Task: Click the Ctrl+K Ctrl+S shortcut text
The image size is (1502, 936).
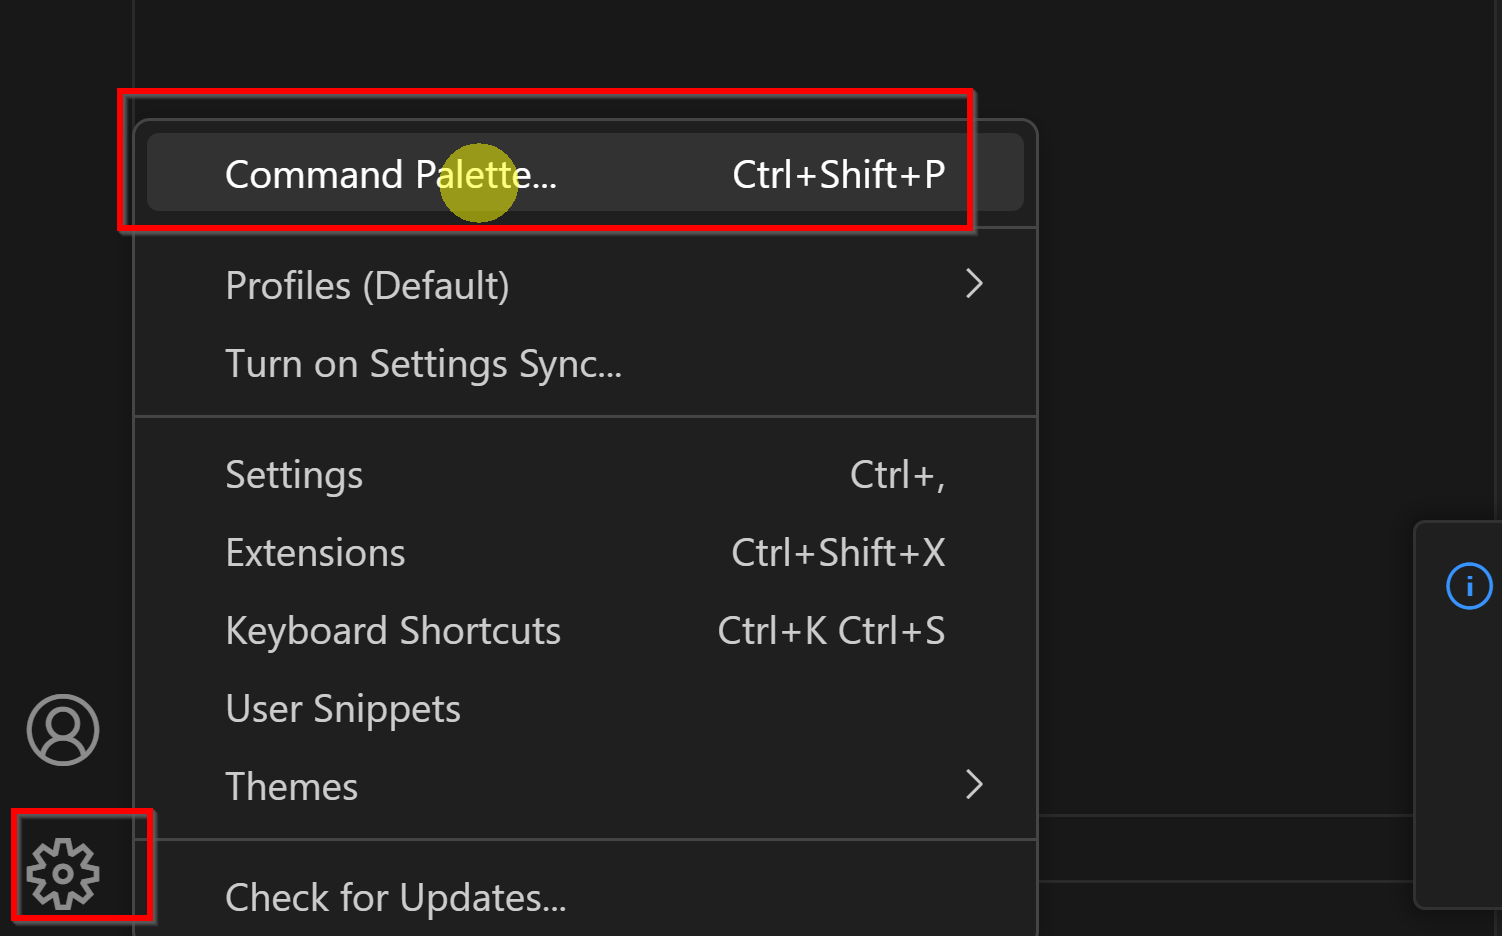Action: click(831, 631)
